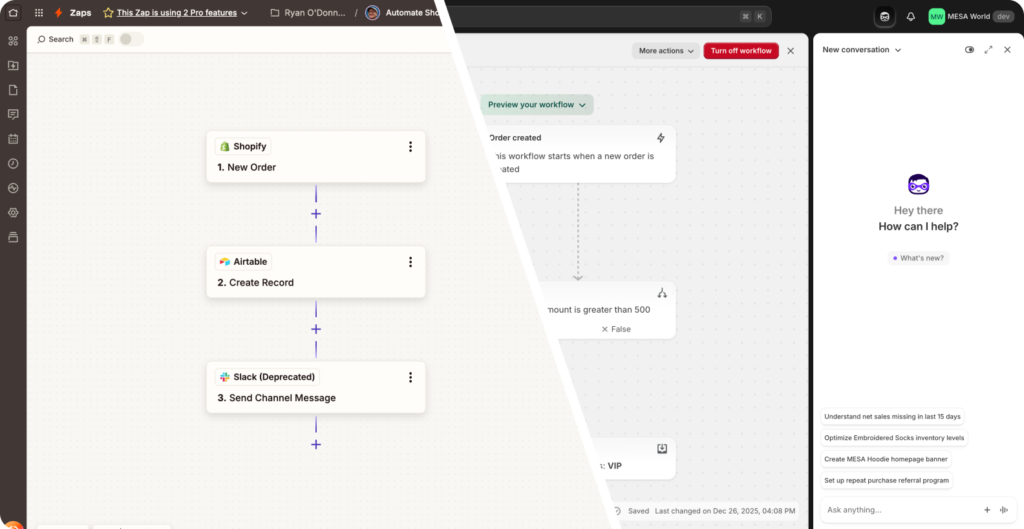Add a step after Airtable Create Record

pos(316,329)
